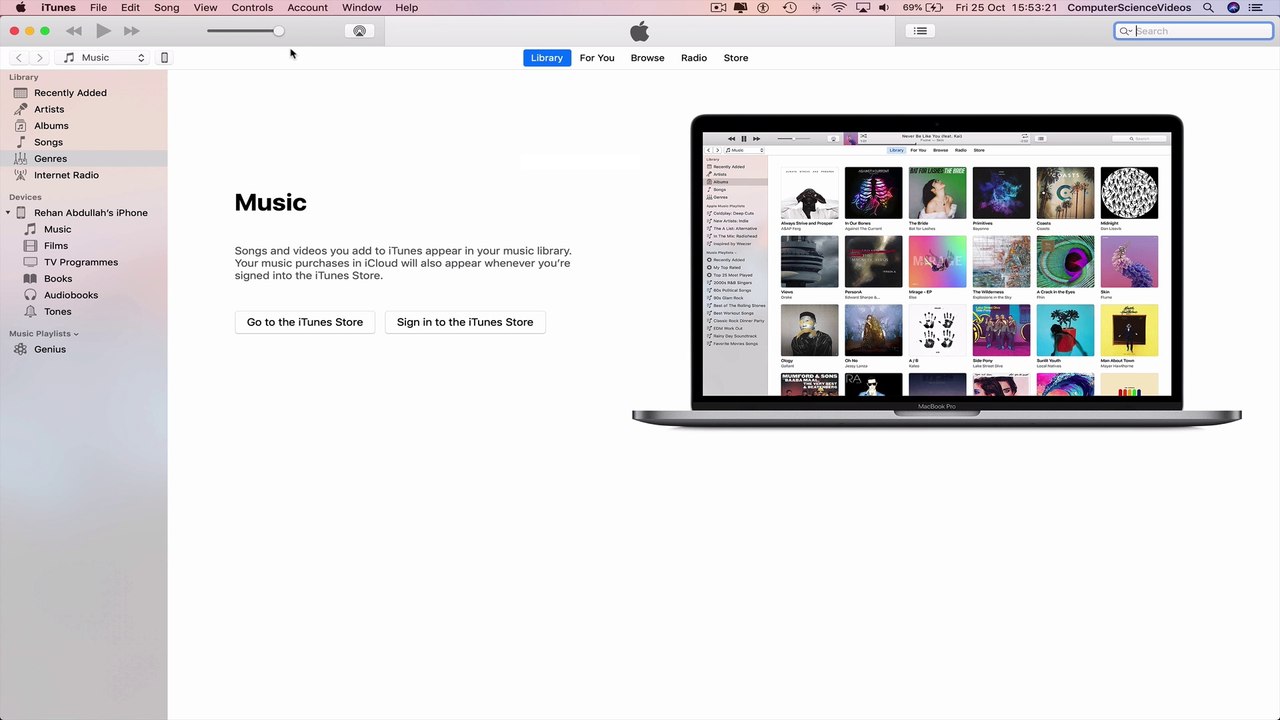
Task: Focus the iTunes Search field
Action: click(x=1194, y=31)
